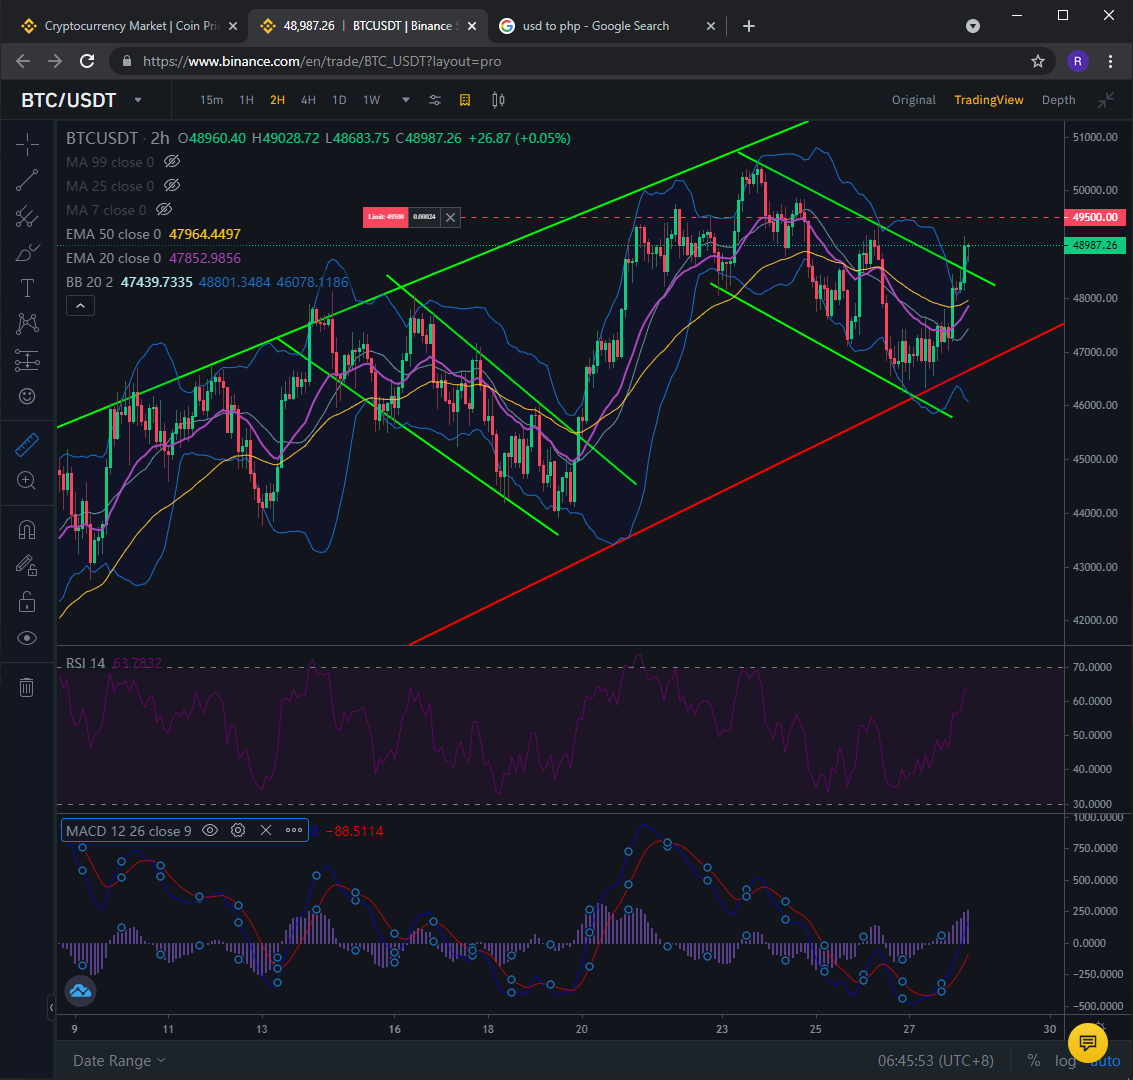Viewport: 1133px width, 1080px height.
Task: Toggle log scale mode
Action: (x=1064, y=1060)
